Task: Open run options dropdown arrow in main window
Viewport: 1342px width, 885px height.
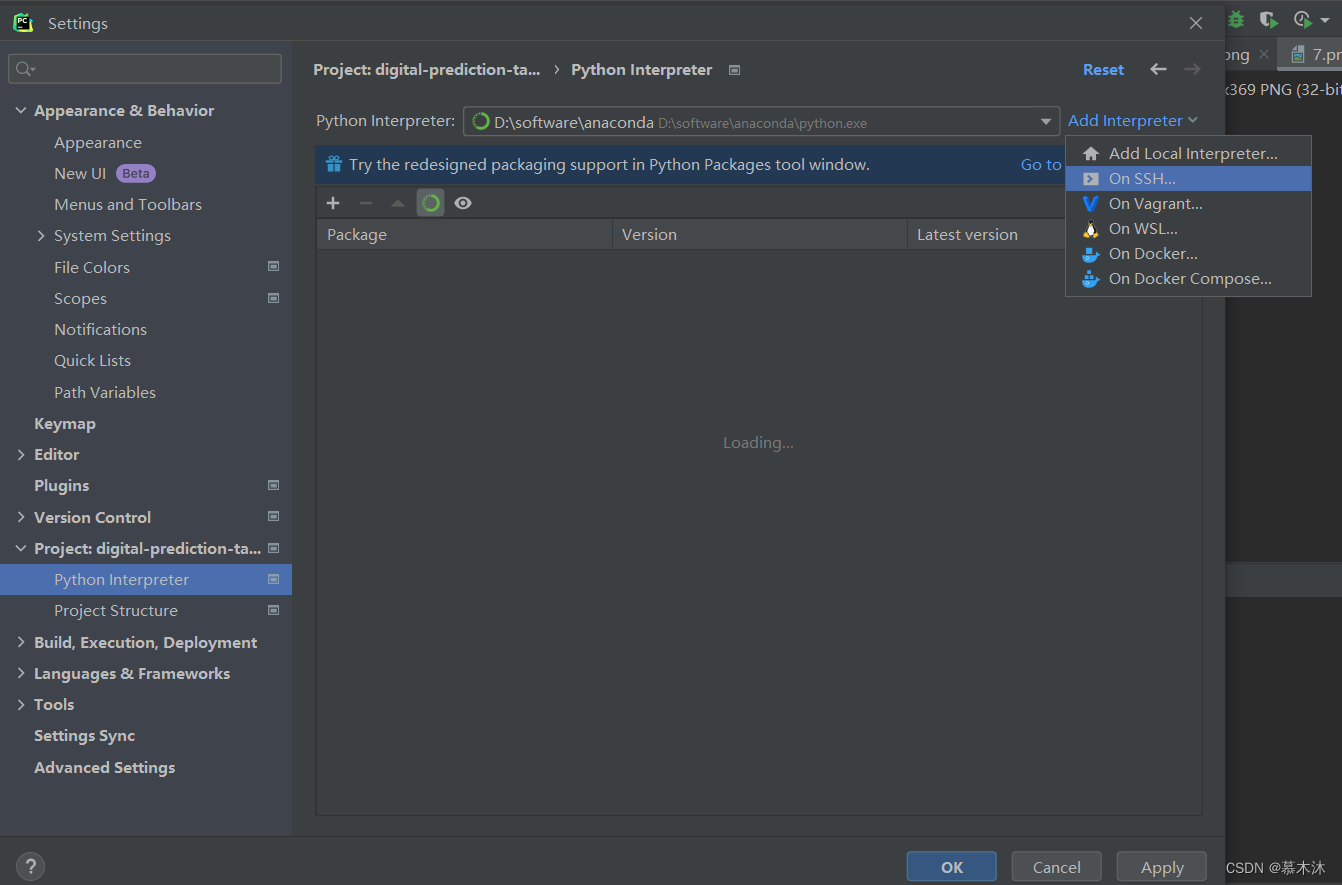Action: [x=1325, y=20]
